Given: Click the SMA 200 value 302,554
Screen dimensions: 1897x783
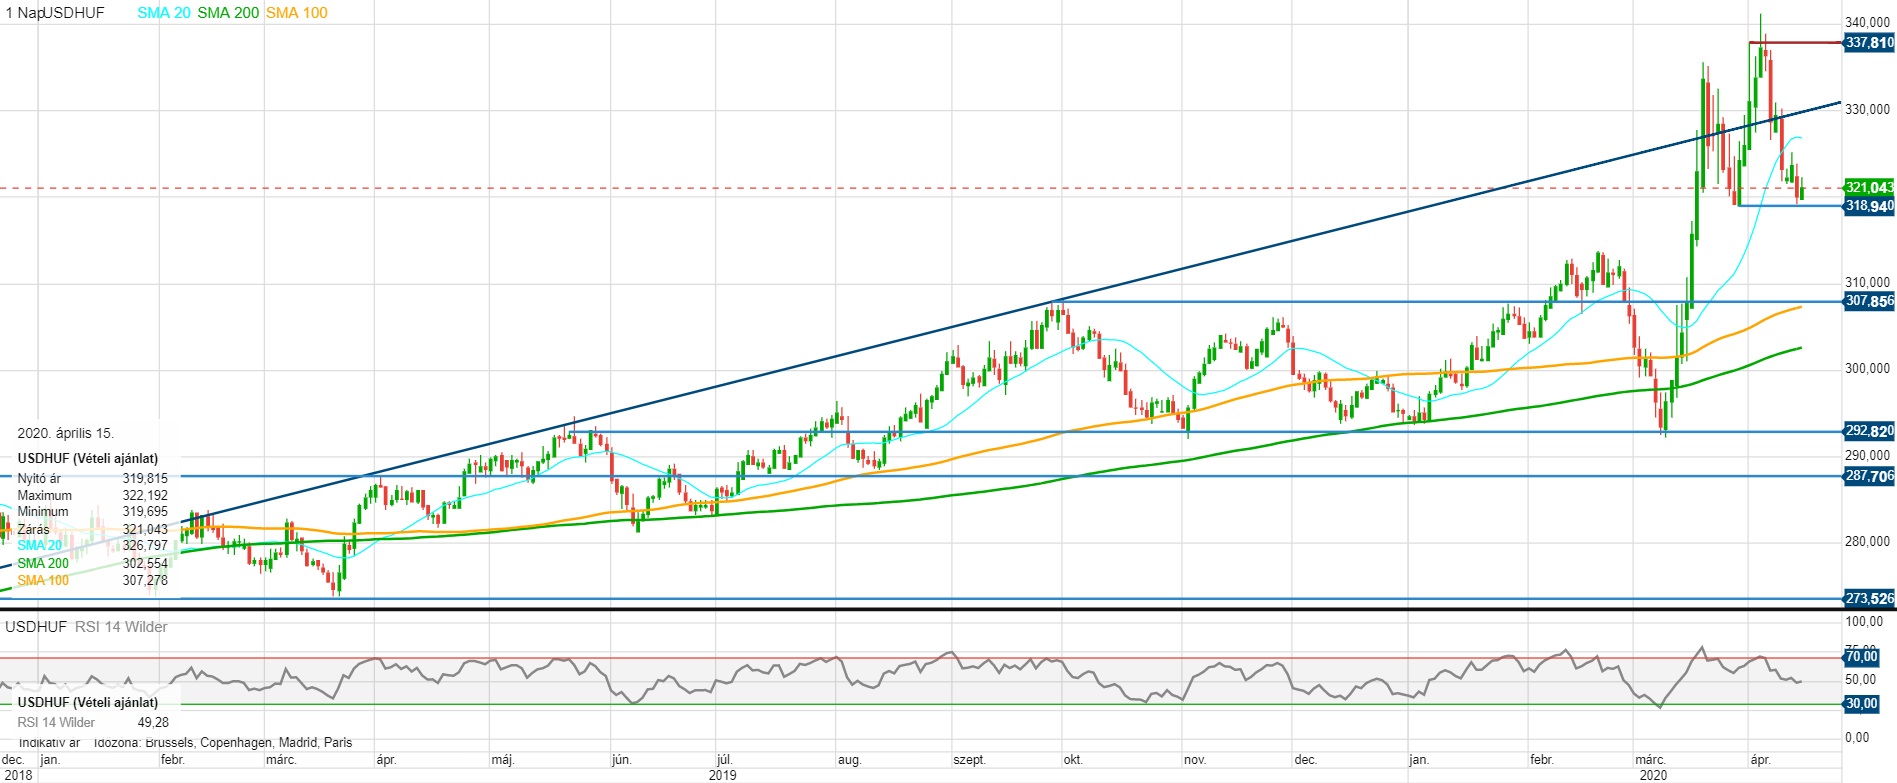Looking at the screenshot, I should click(145, 563).
